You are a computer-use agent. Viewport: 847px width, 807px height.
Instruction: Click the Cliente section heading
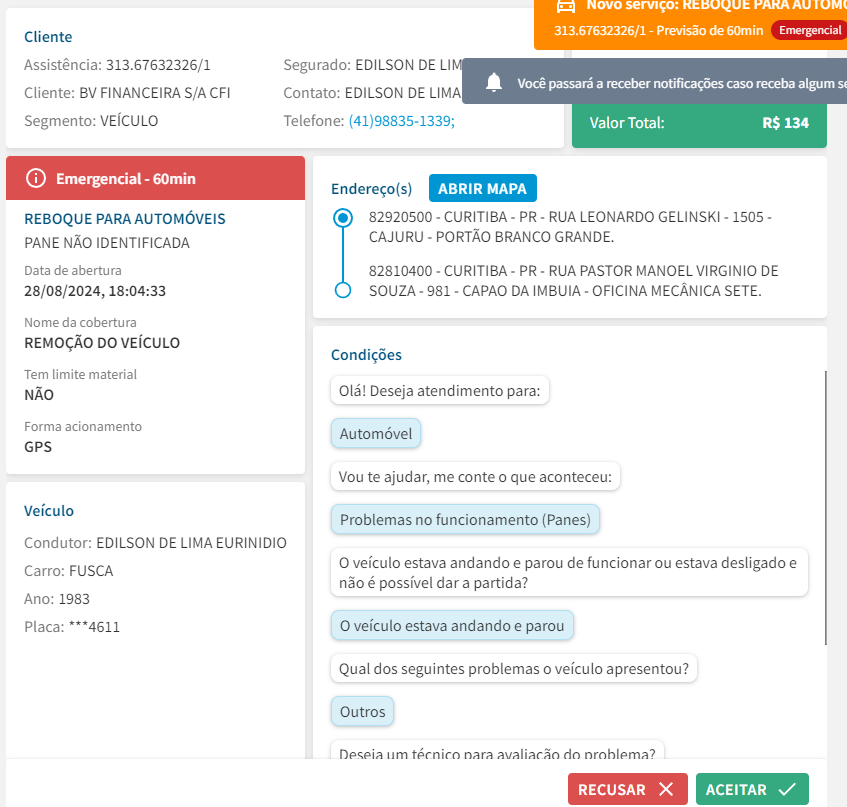click(48, 37)
